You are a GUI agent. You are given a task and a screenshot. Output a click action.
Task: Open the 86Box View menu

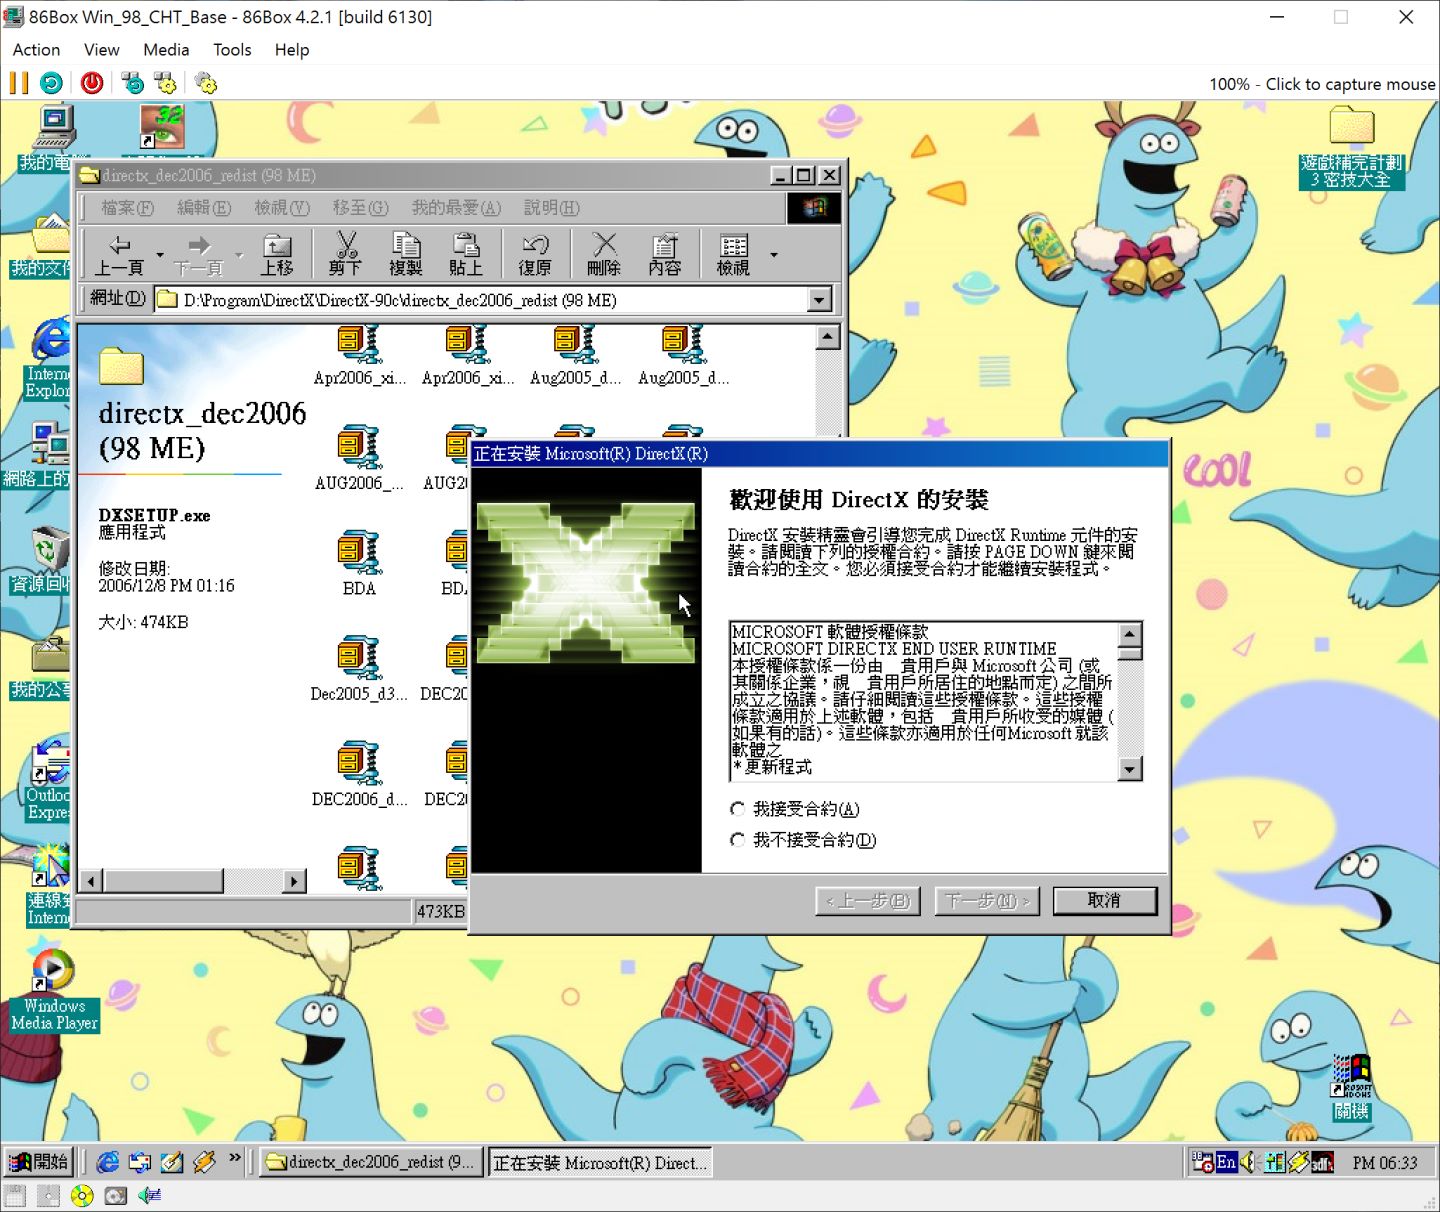(x=101, y=50)
